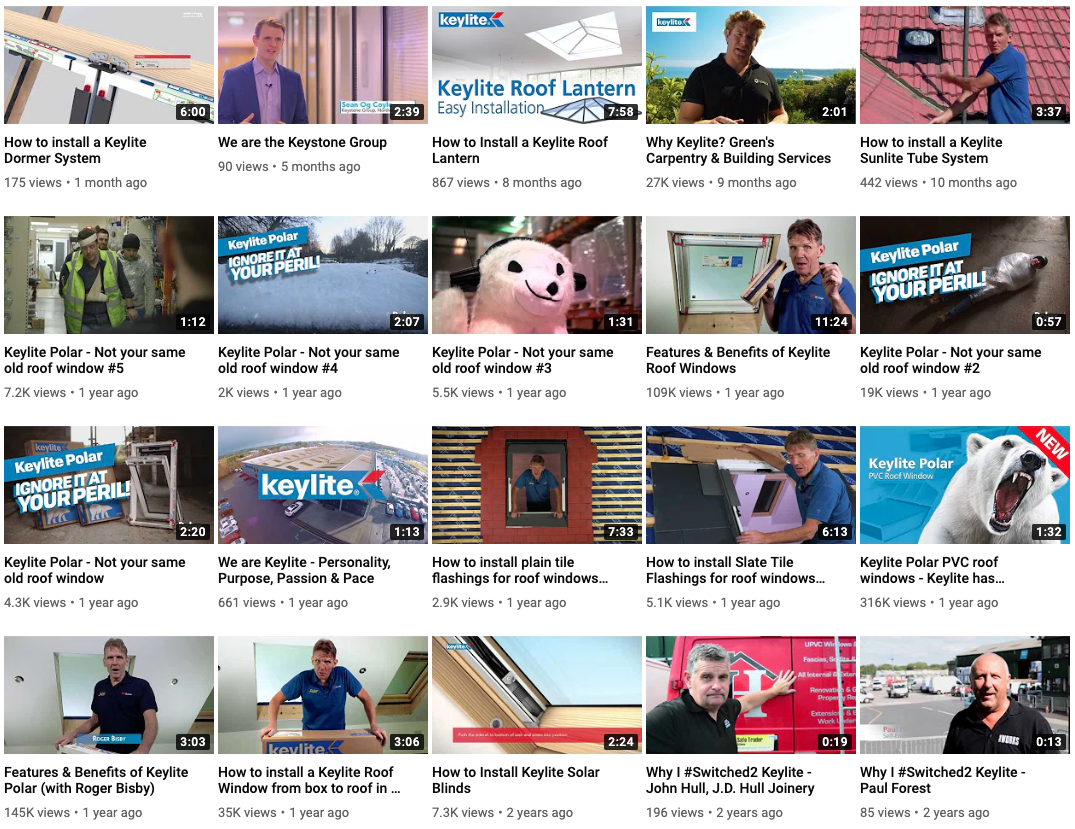Open the pink polar bear video thumbnail

pyautogui.click(x=537, y=275)
